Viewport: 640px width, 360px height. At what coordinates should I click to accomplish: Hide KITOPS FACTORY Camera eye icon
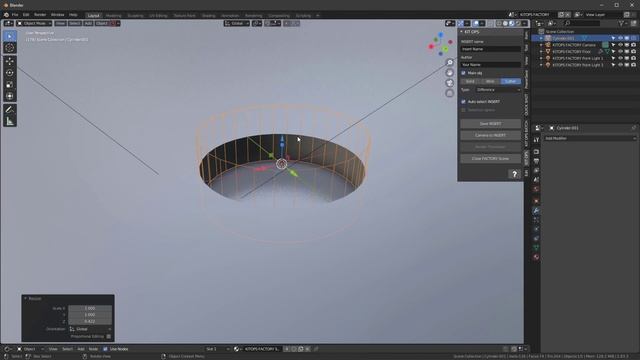[620, 45]
